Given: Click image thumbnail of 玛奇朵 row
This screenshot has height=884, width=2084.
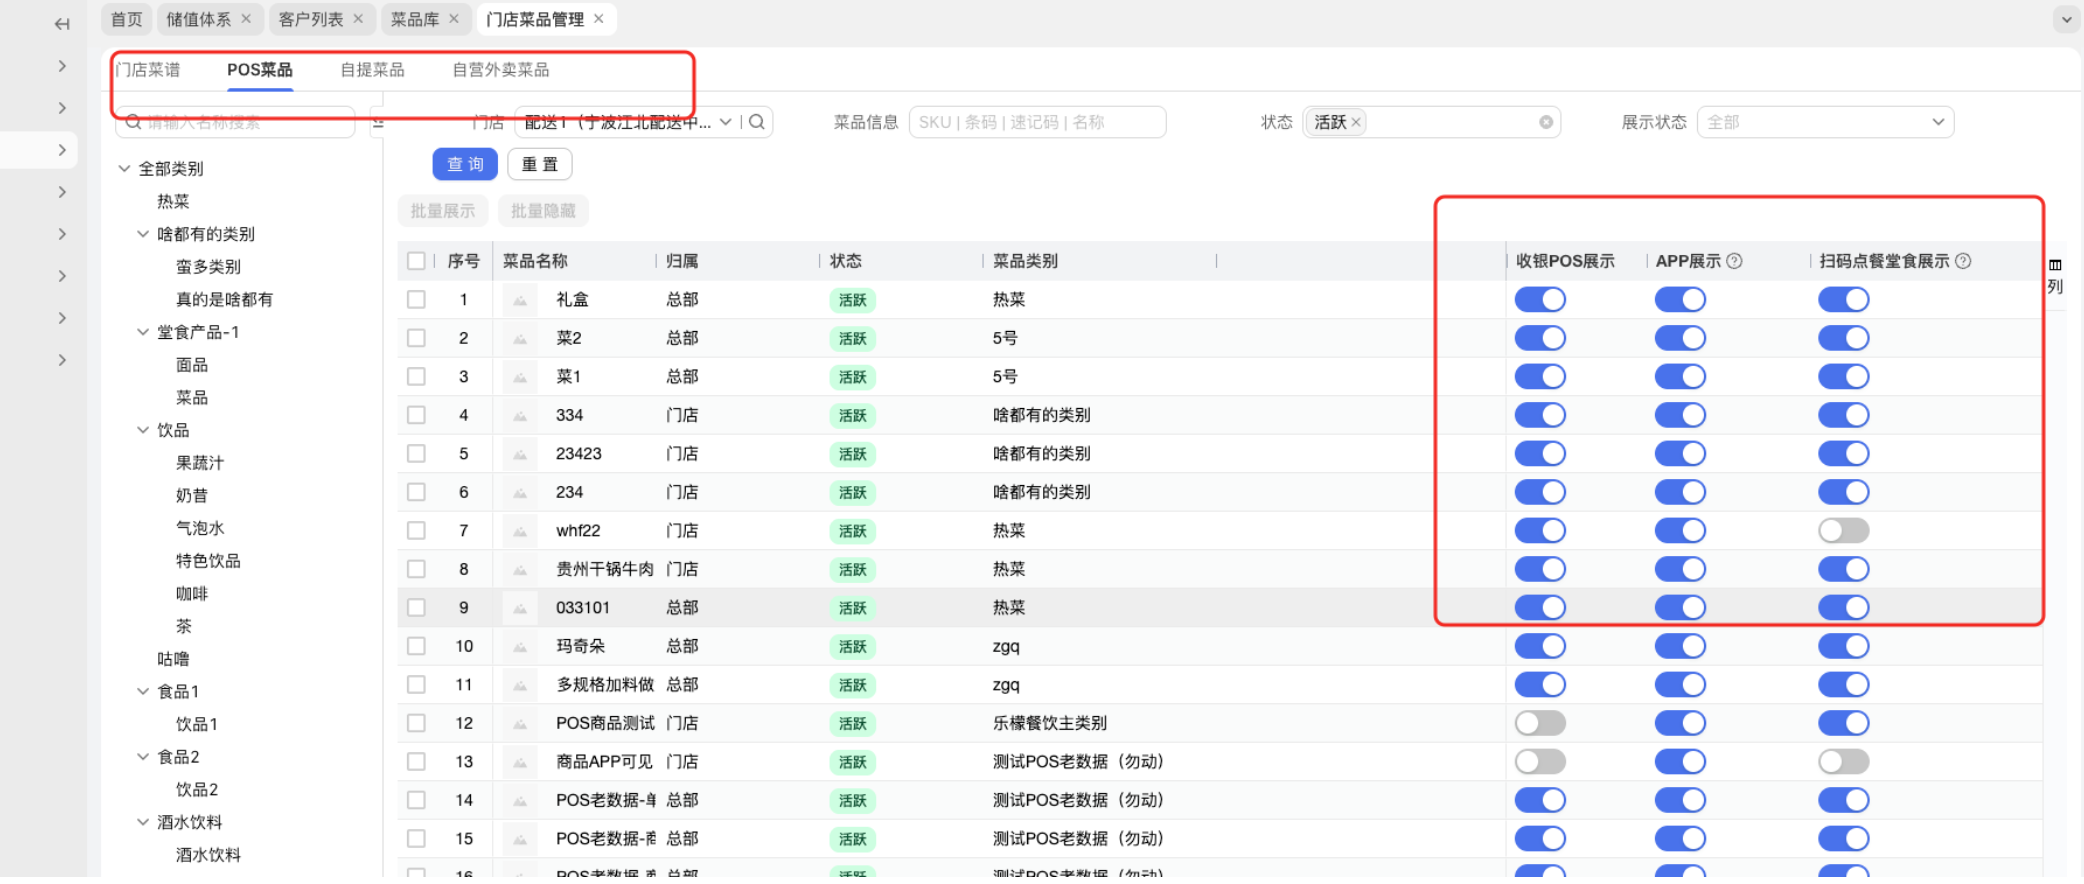Looking at the screenshot, I should (x=520, y=647).
